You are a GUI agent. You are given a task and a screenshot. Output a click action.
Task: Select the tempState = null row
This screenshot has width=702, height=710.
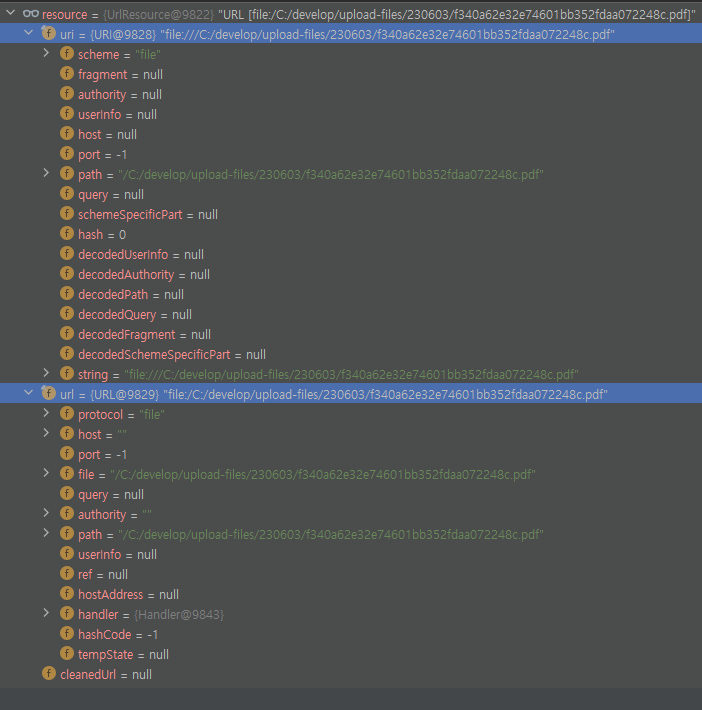click(x=351, y=654)
